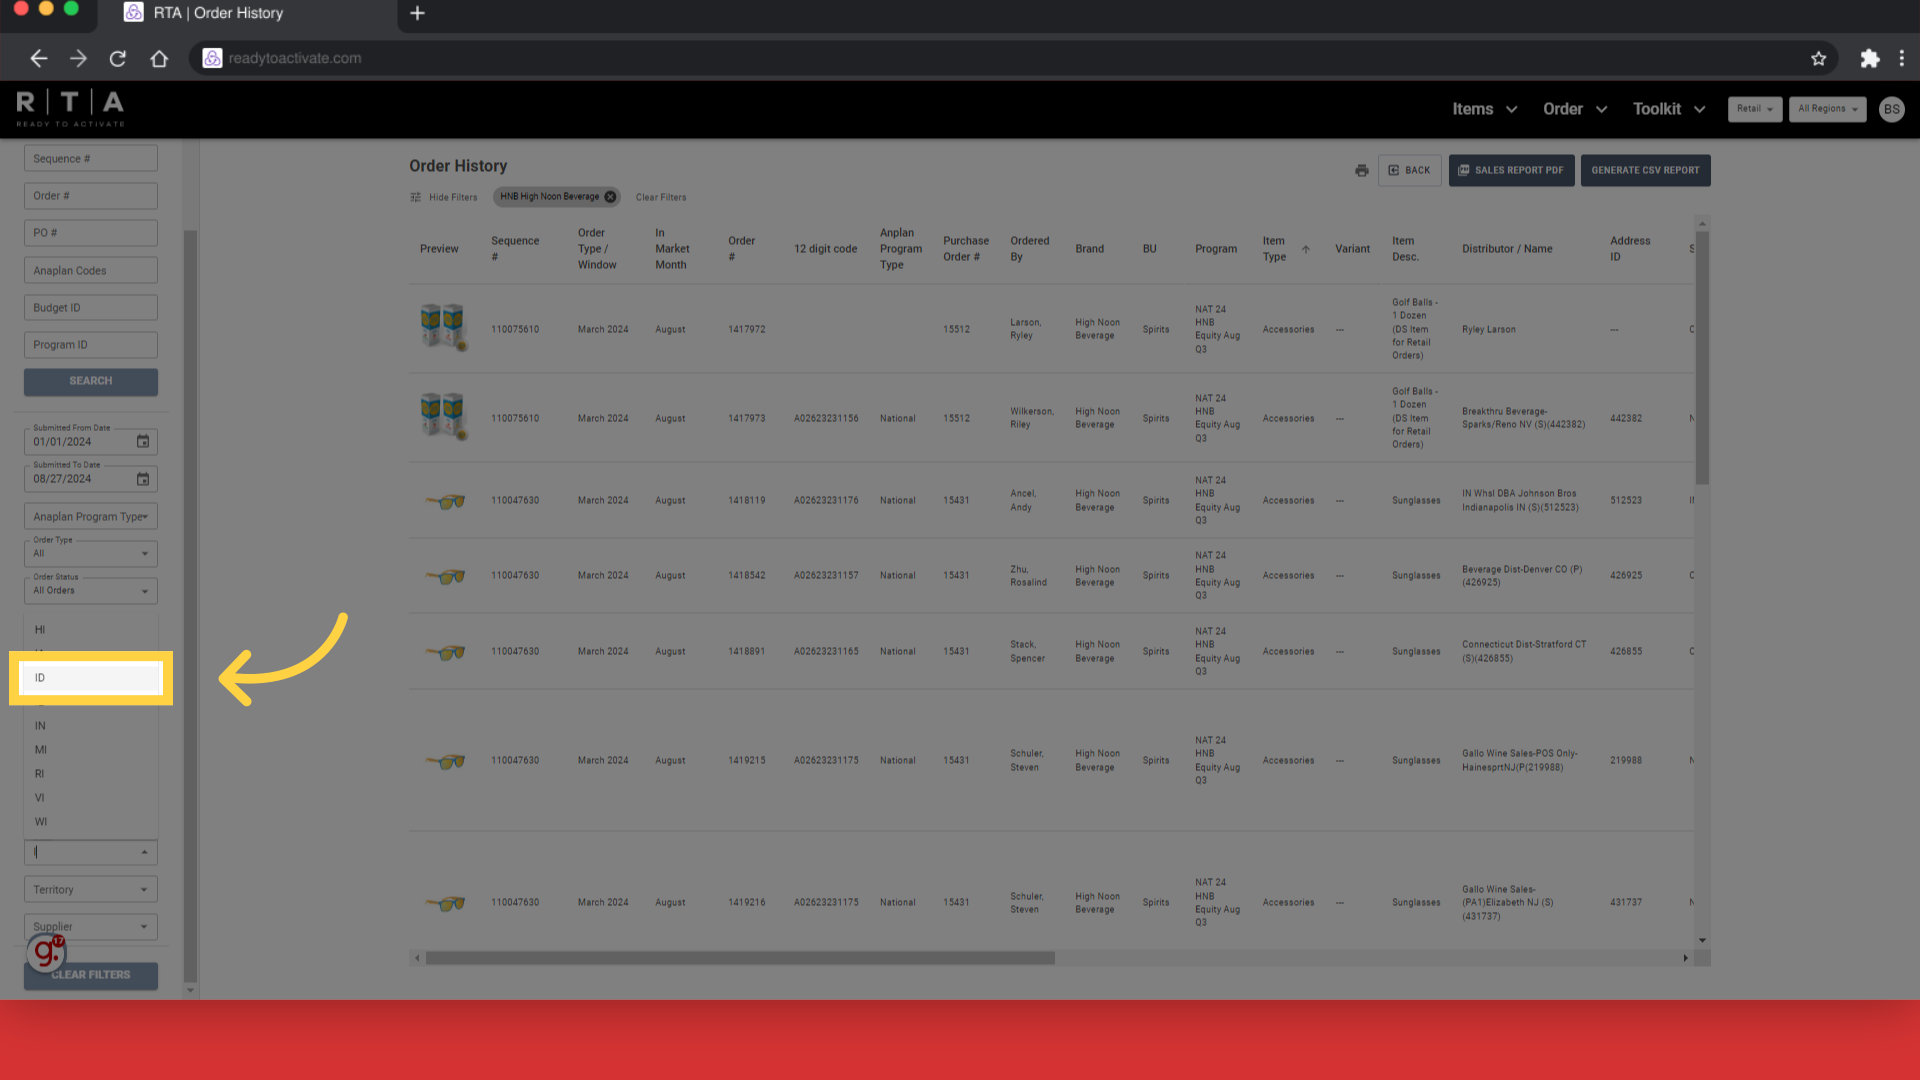Click the filter sidebar scrollbar
The width and height of the screenshot is (1920, 1080).
click(x=190, y=606)
